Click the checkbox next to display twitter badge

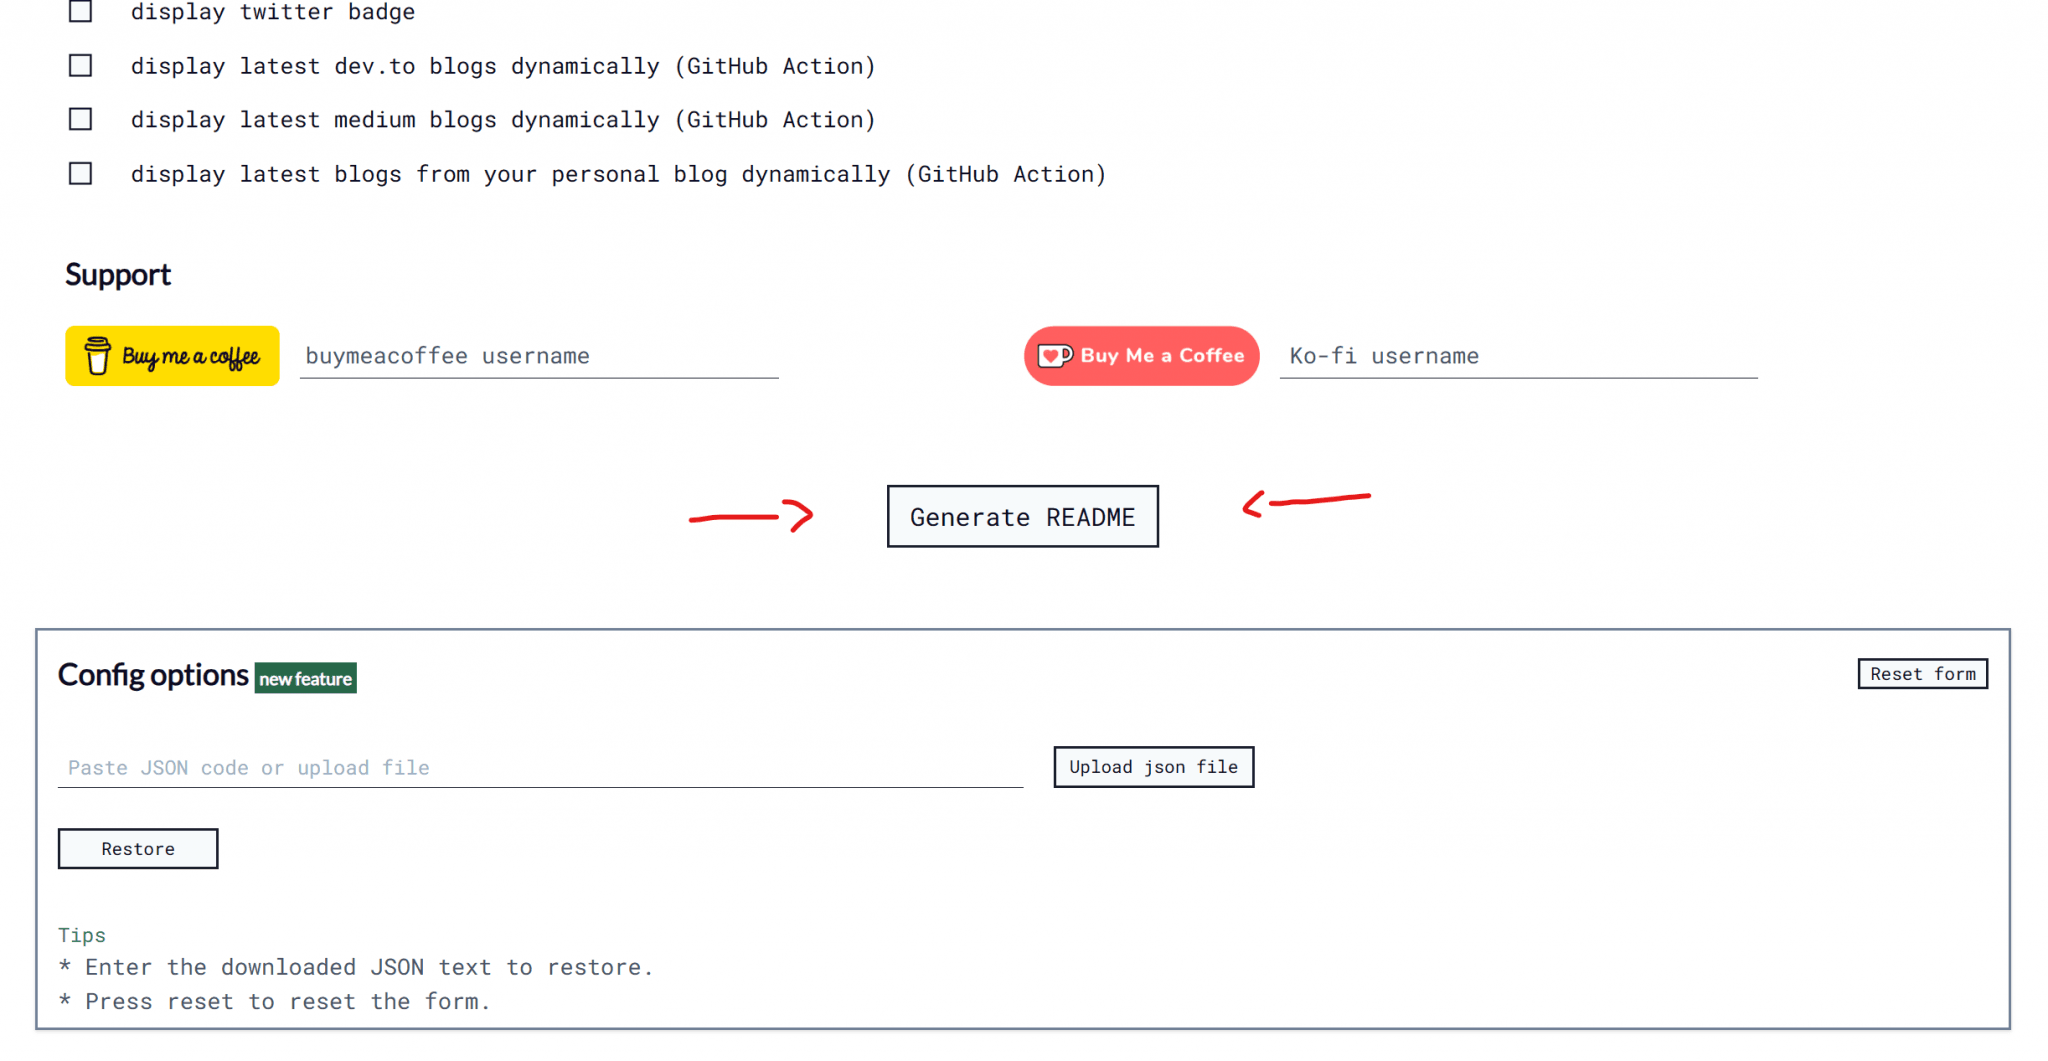click(80, 11)
